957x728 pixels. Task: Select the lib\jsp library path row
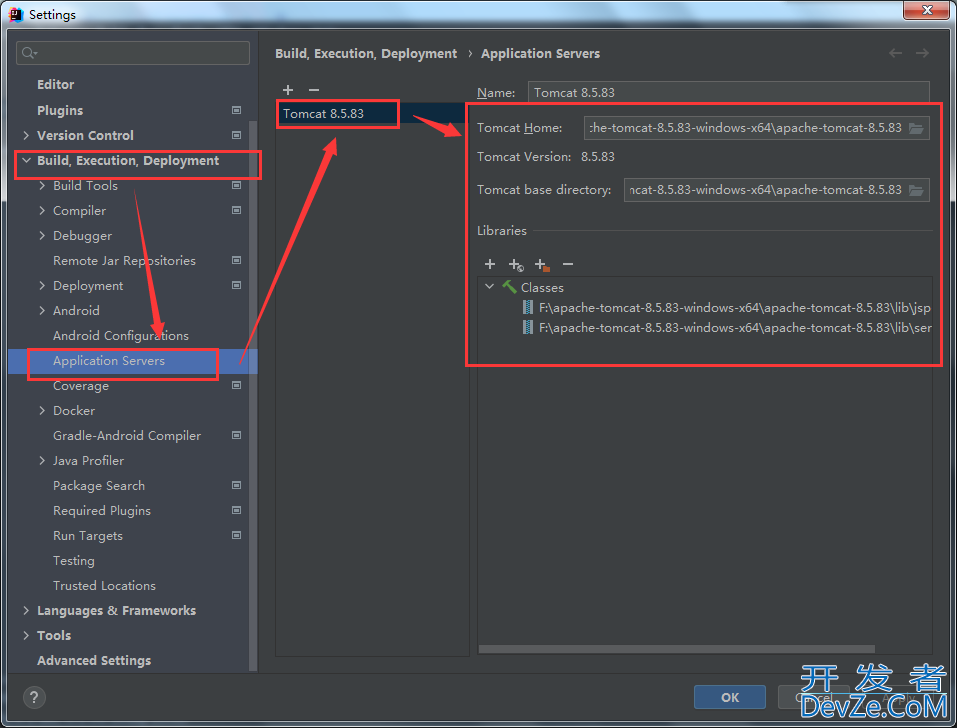706,308
